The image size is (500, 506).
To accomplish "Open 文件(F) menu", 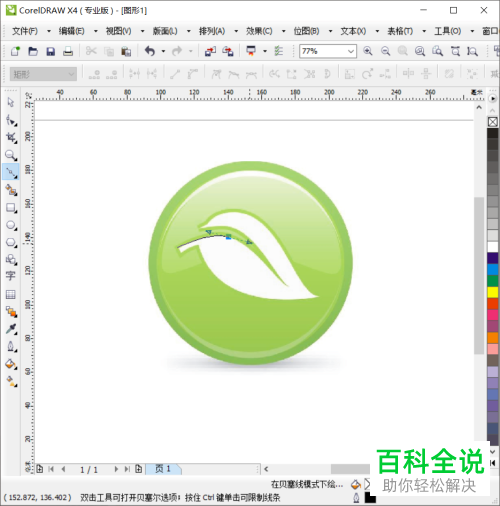I will coord(25,31).
